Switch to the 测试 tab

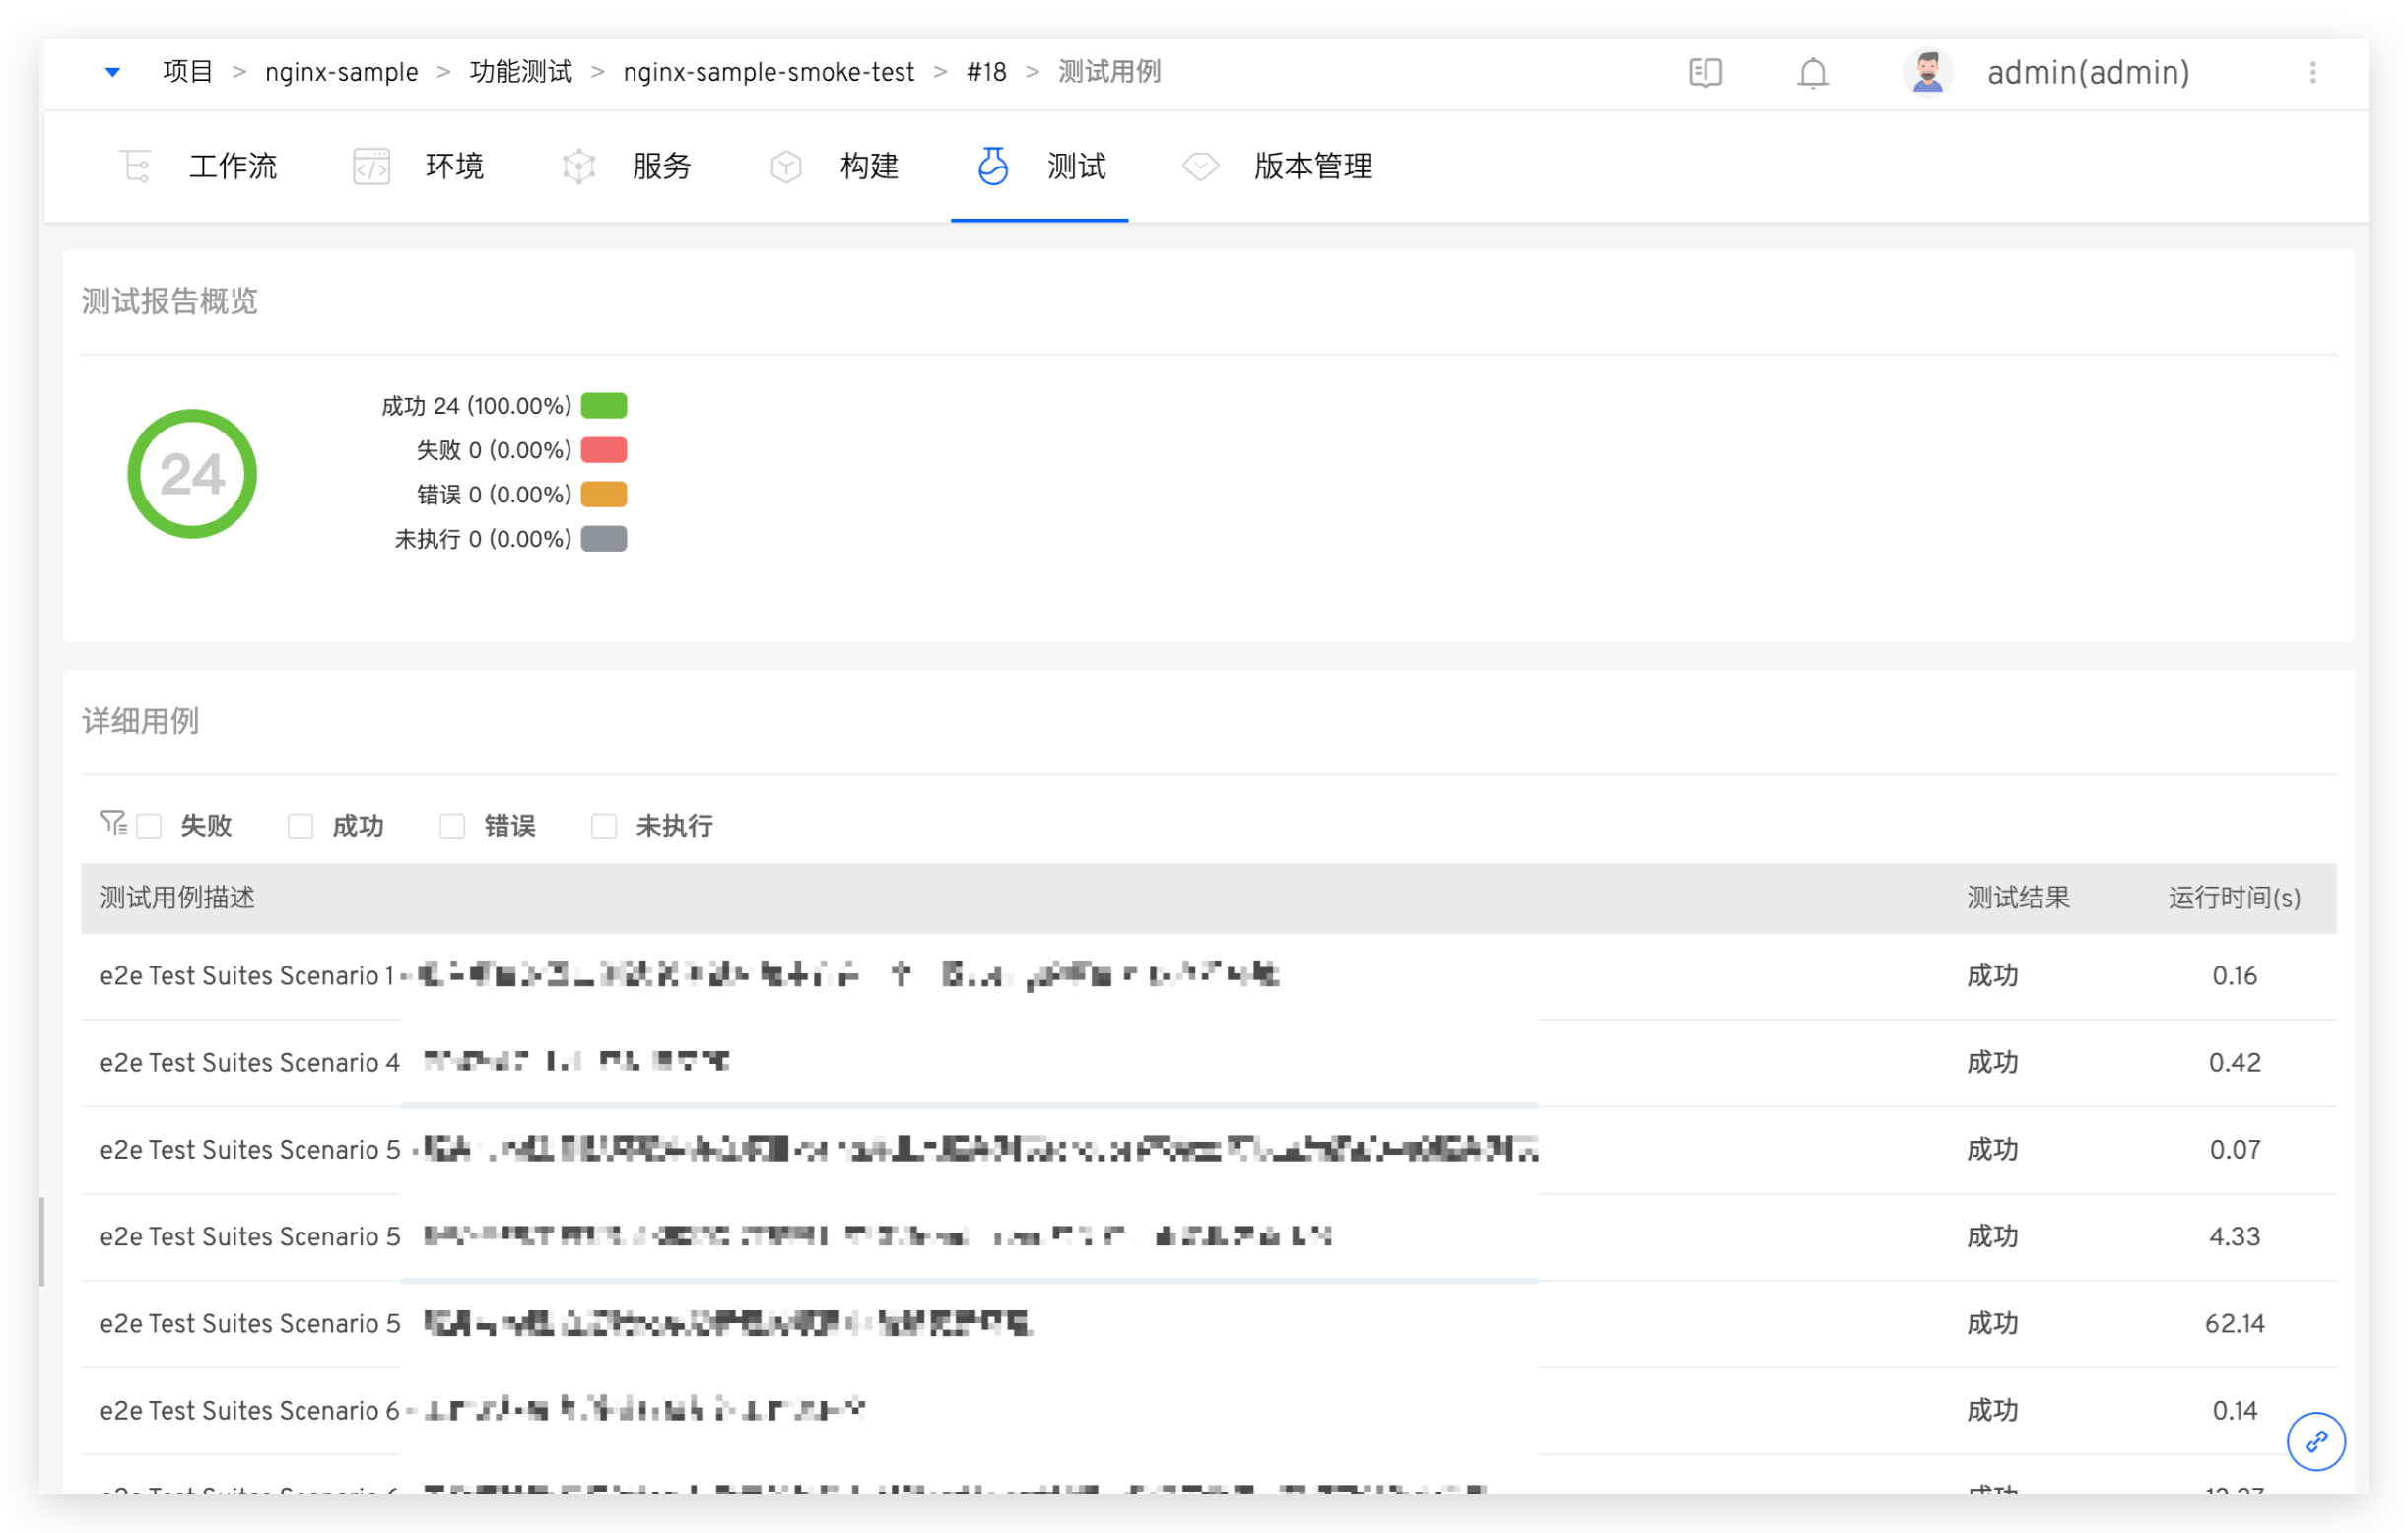coord(1076,167)
